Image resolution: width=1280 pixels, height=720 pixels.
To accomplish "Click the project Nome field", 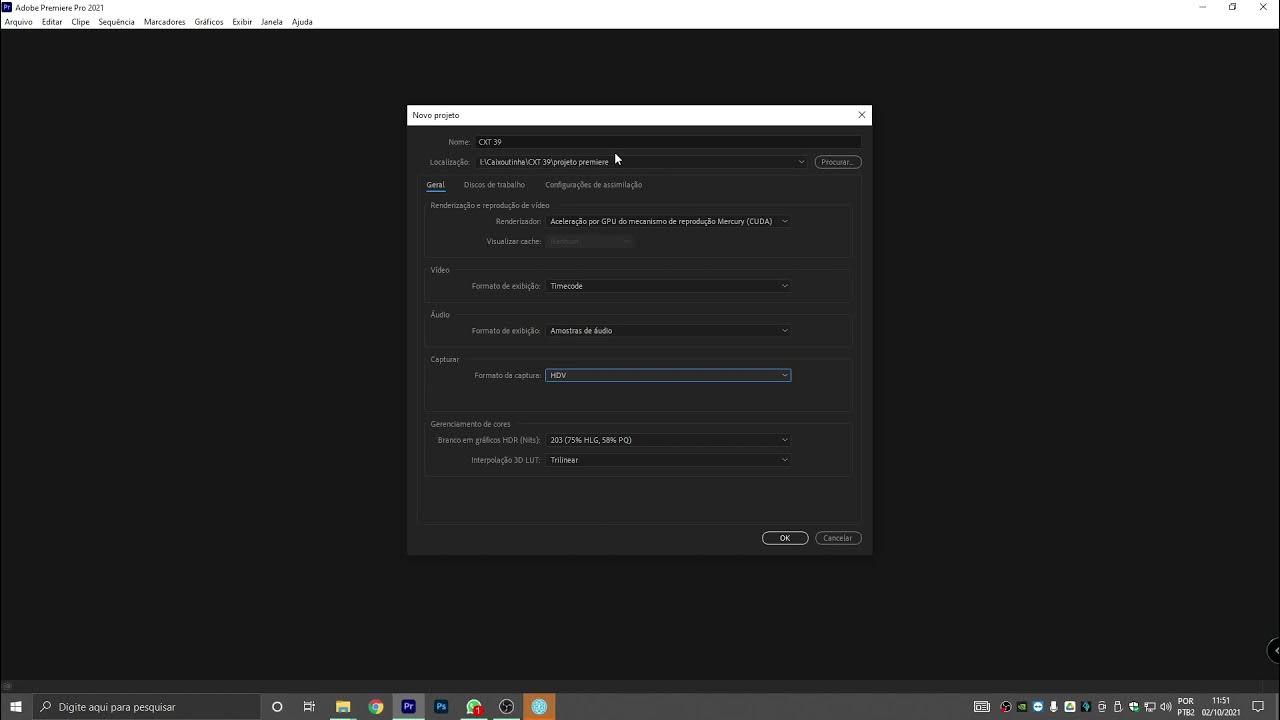I will click(668, 142).
